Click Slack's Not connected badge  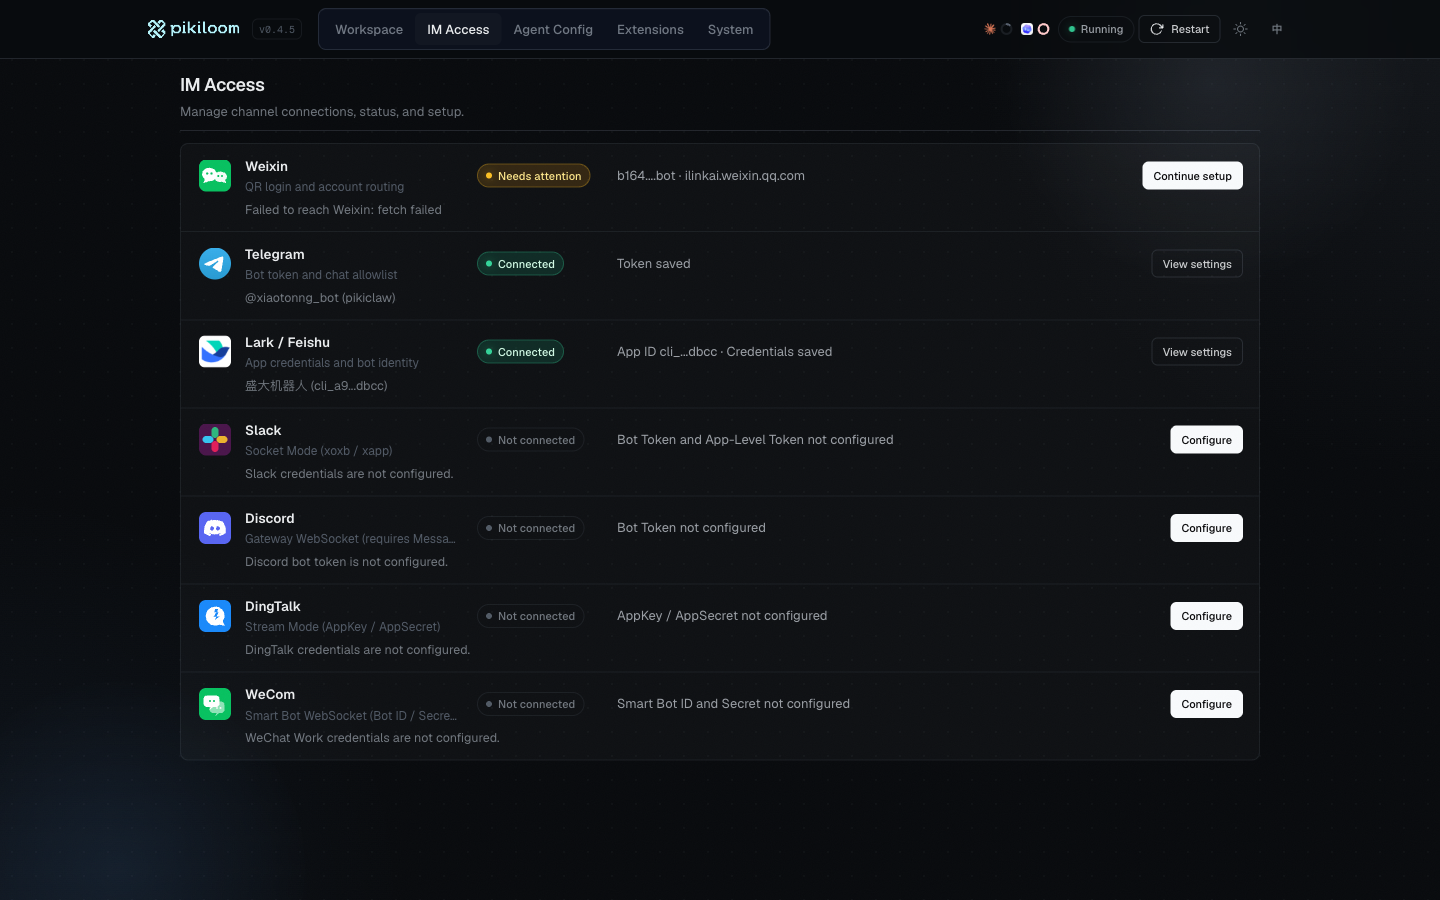pyautogui.click(x=530, y=440)
